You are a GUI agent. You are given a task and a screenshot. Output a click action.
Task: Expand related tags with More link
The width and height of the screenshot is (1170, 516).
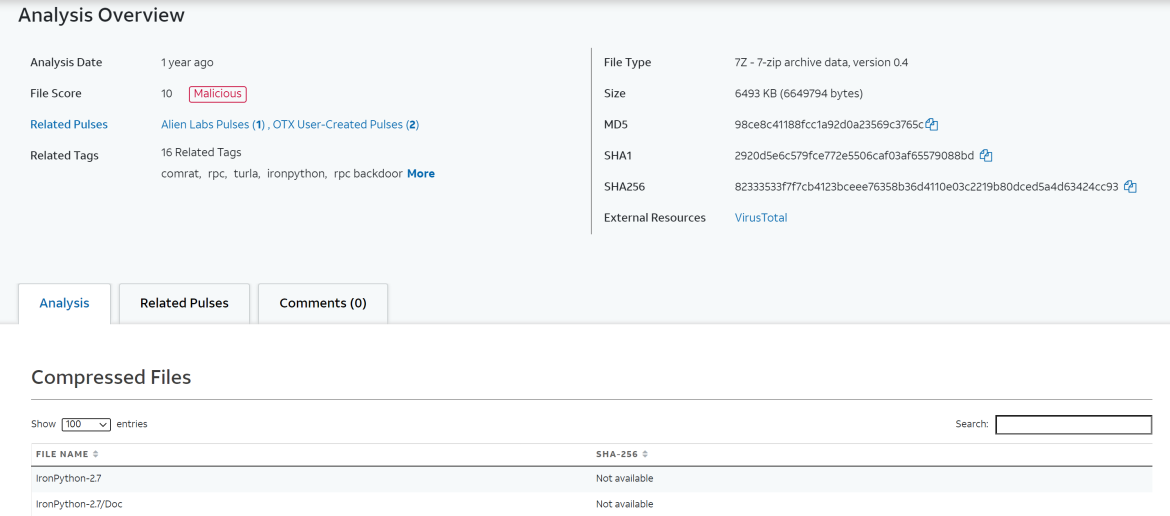[420, 174]
